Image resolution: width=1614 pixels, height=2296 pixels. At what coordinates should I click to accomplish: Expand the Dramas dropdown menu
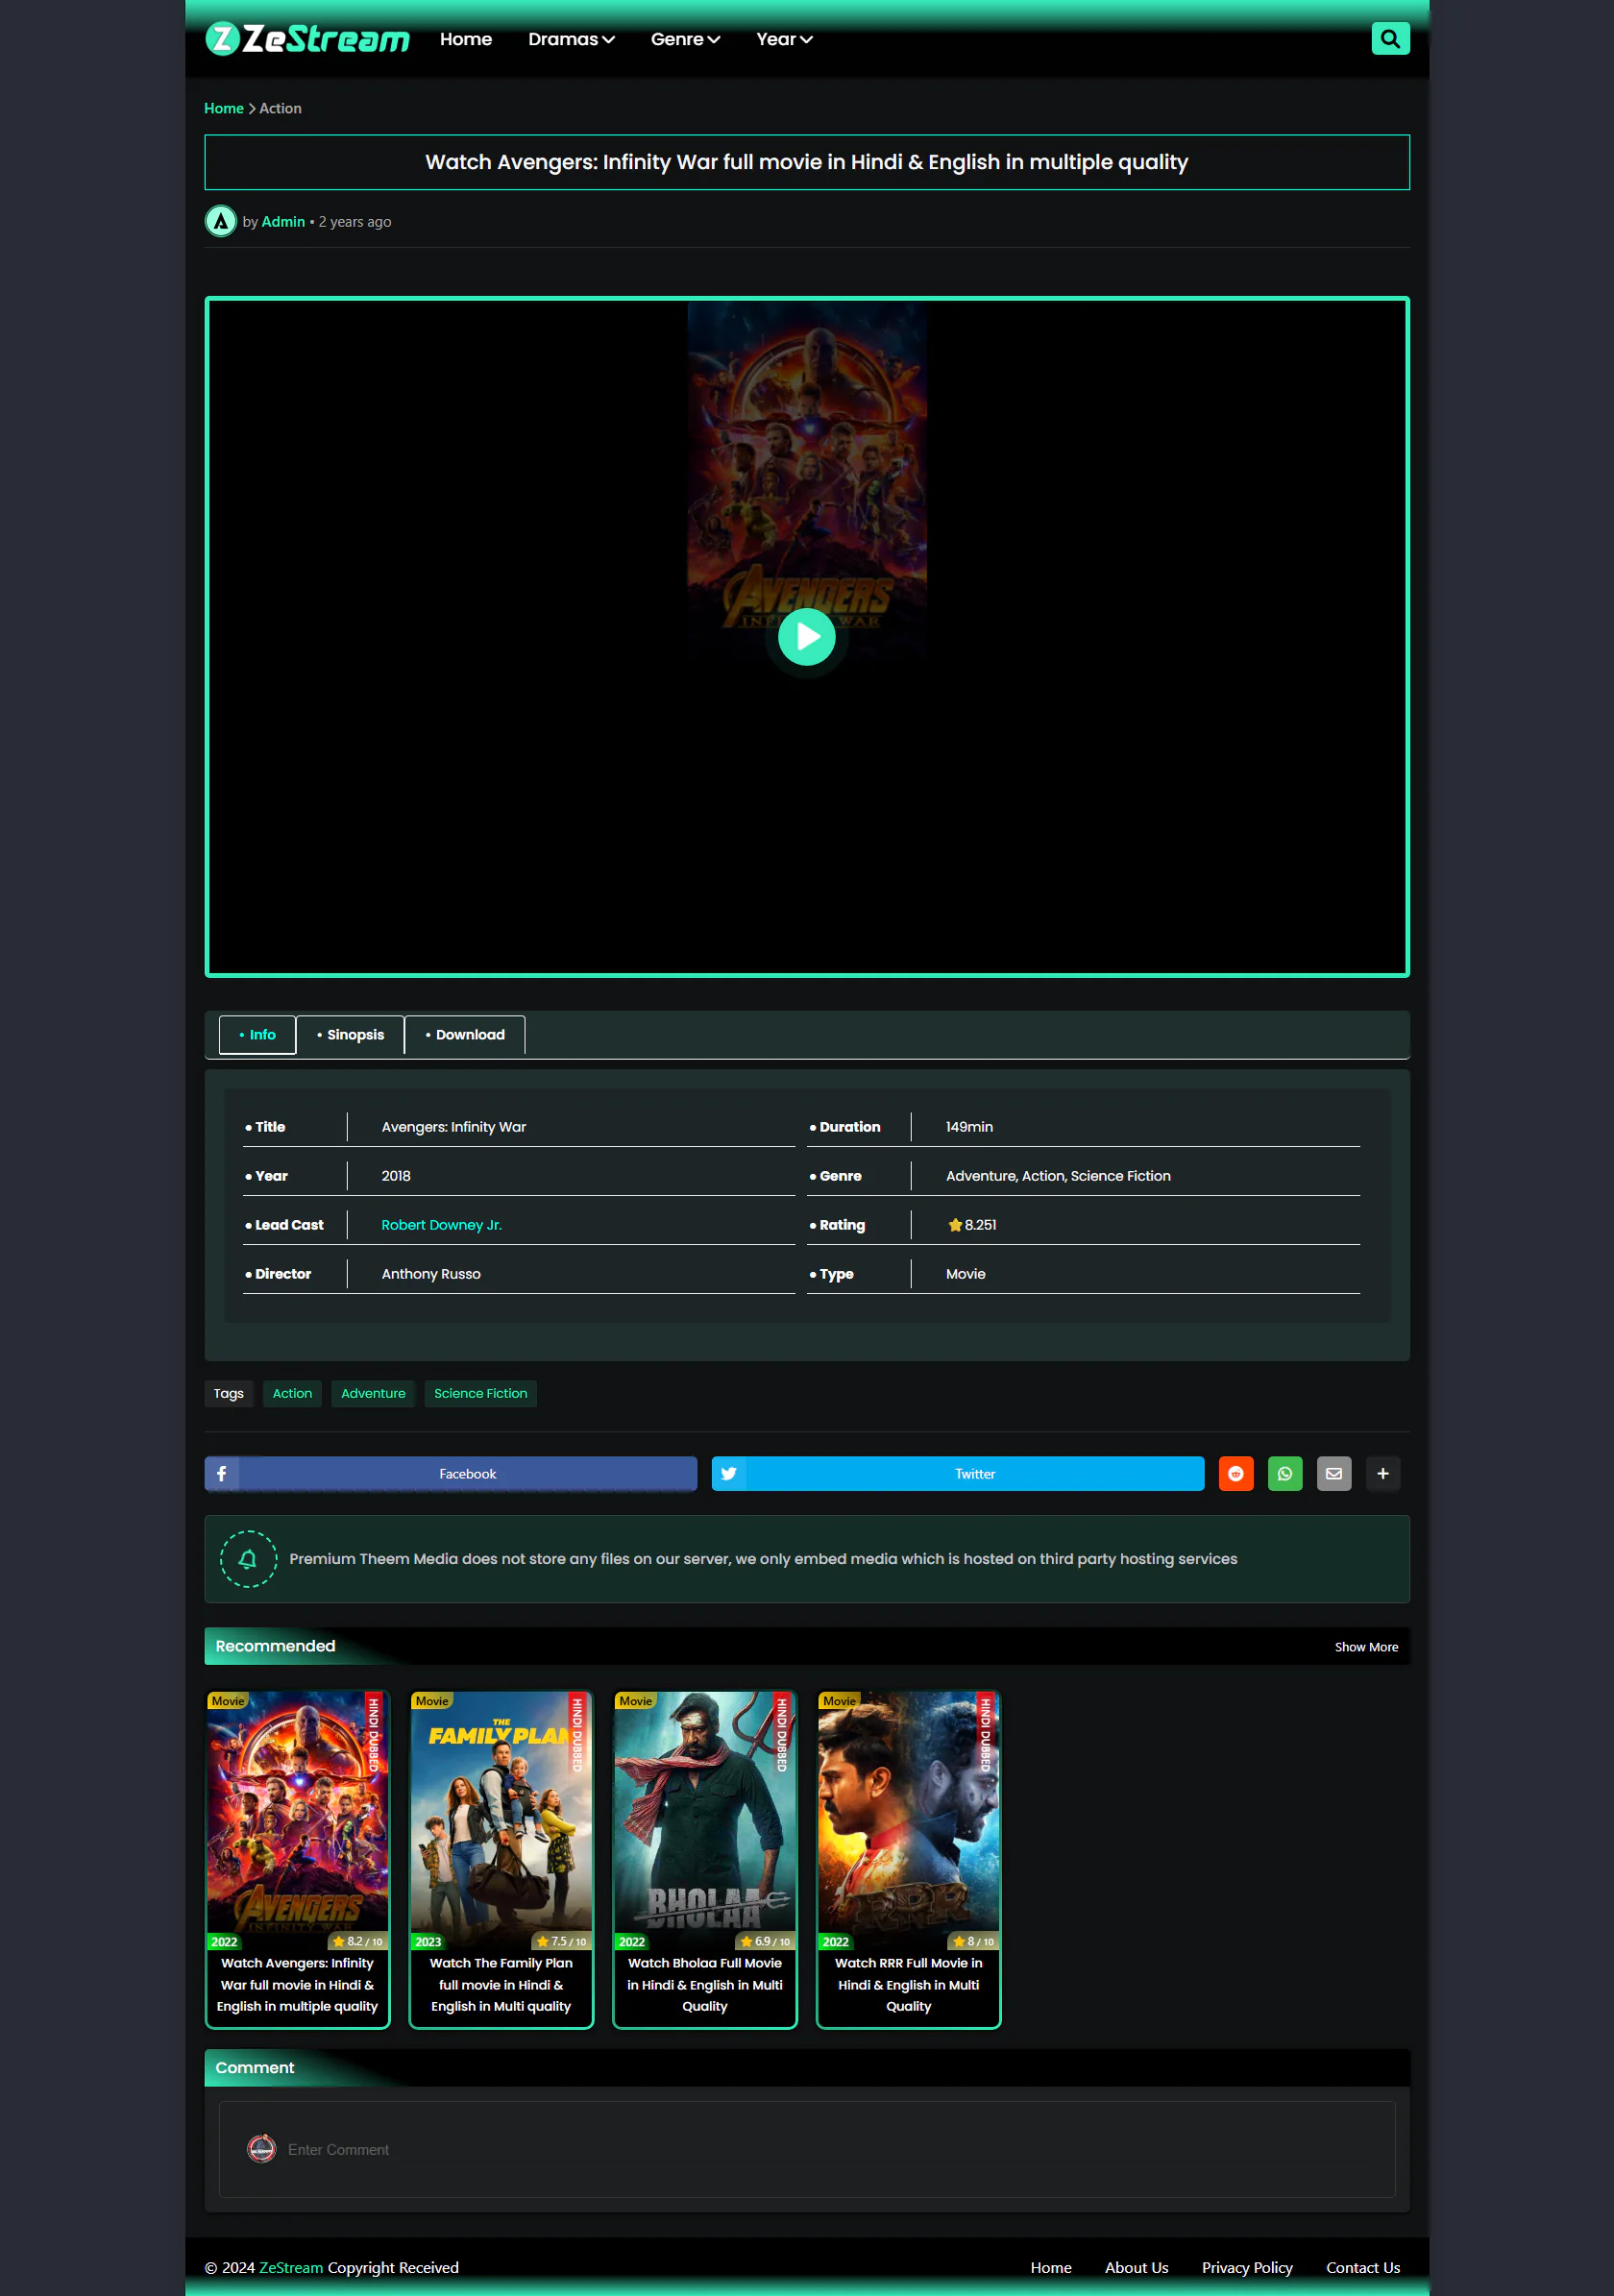(571, 39)
